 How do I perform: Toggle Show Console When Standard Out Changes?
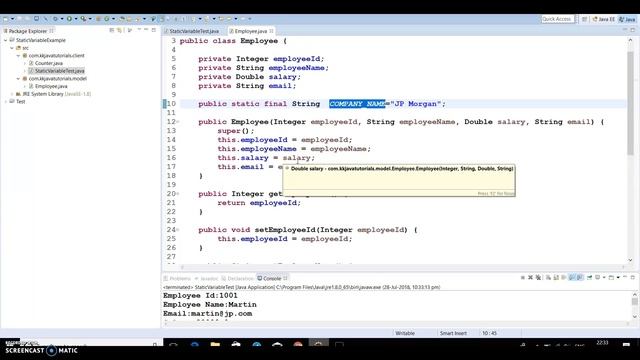pyautogui.click(x=572, y=278)
